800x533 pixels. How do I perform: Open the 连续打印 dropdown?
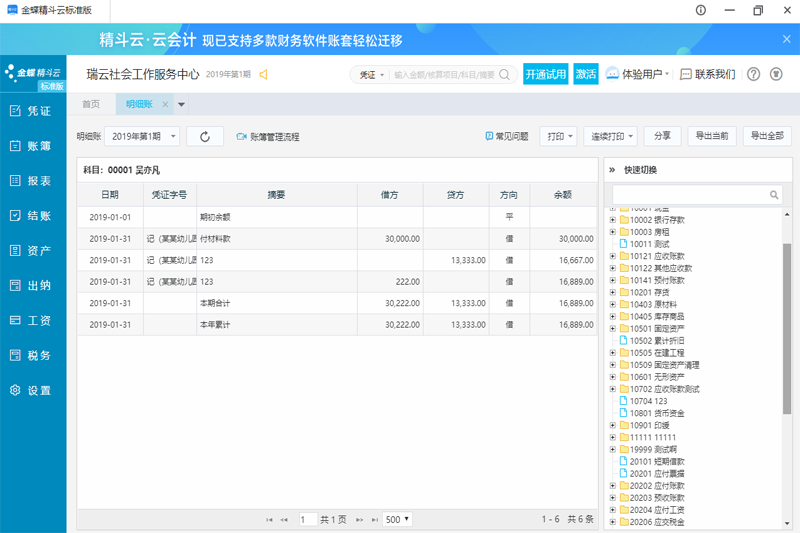611,136
